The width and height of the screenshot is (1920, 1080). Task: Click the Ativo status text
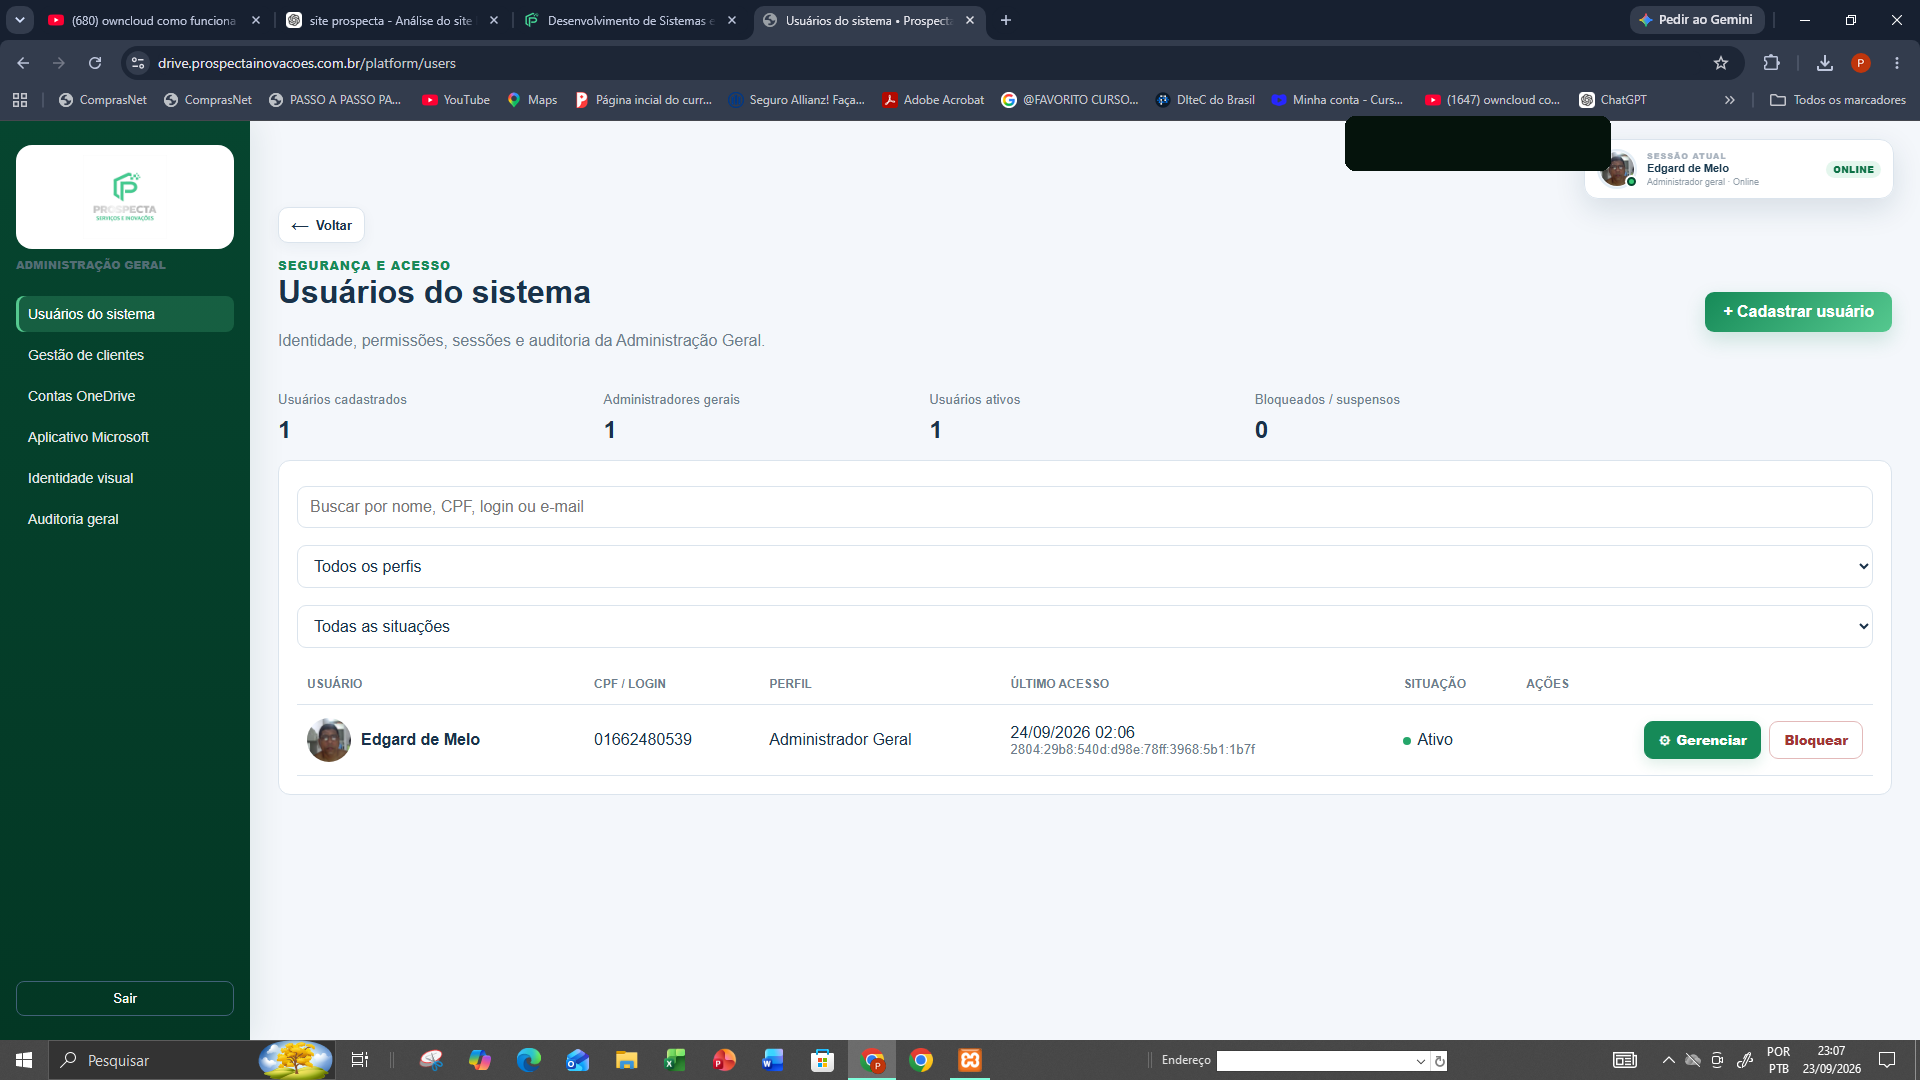pos(1435,740)
